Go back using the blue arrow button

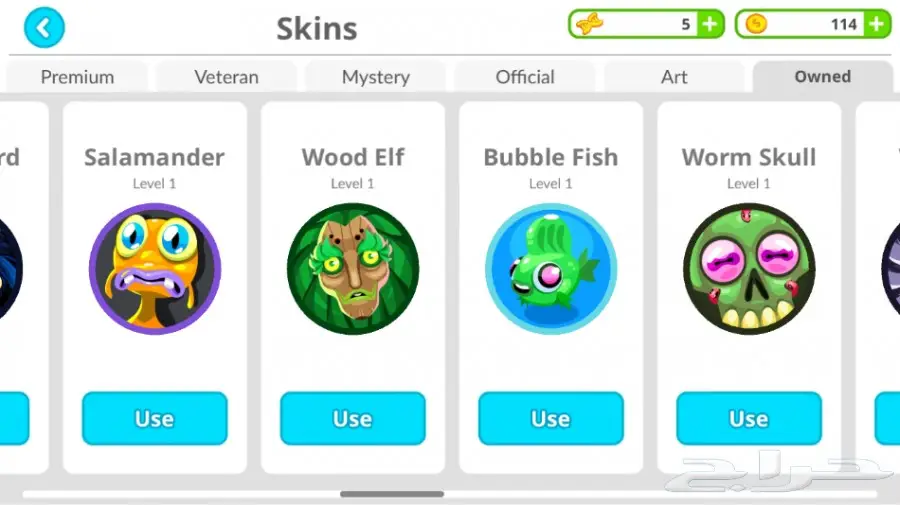point(44,28)
